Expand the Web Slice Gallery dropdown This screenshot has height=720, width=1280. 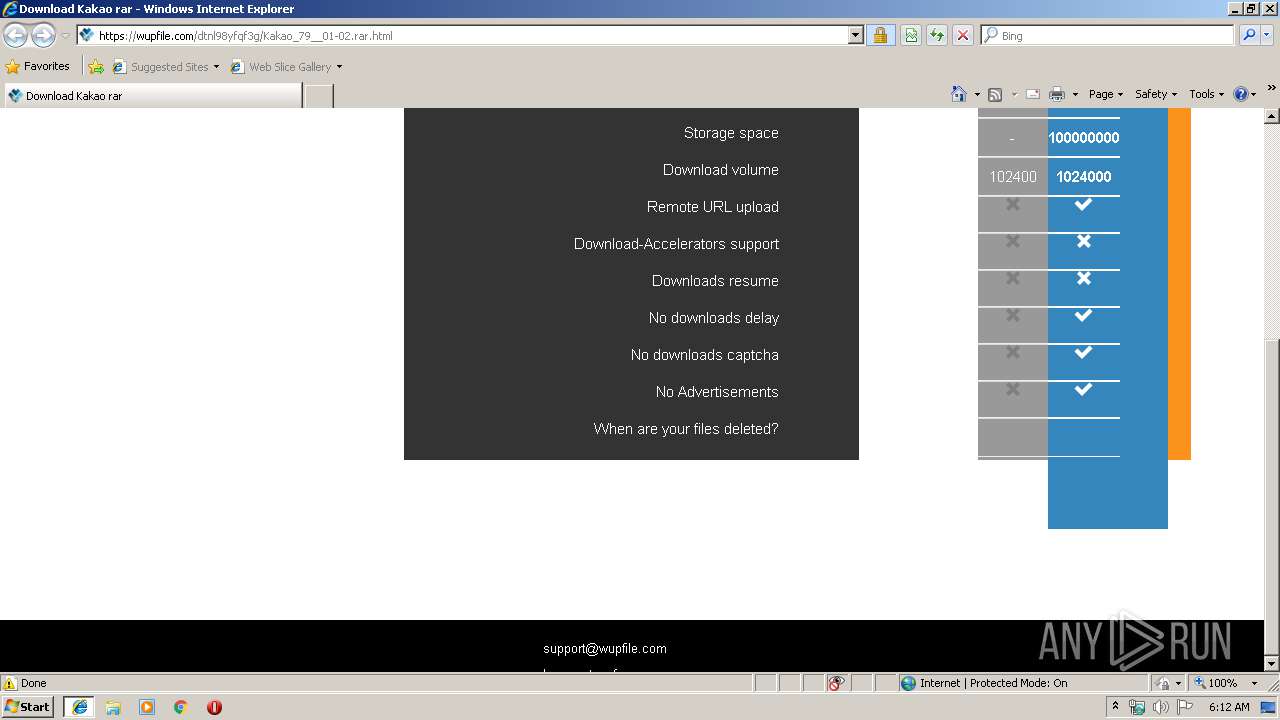tap(339, 67)
